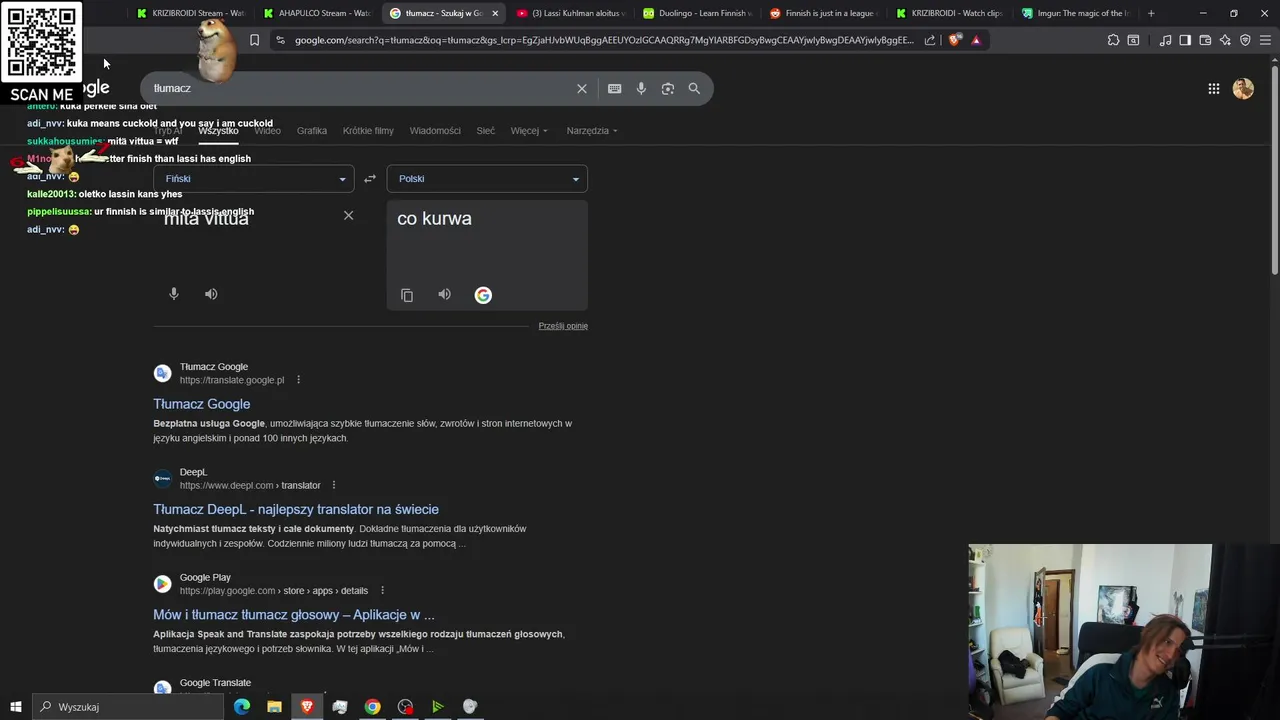Image resolution: width=1280 pixels, height=720 pixels.
Task: Open the Google account avatar menu
Action: coord(1243,88)
